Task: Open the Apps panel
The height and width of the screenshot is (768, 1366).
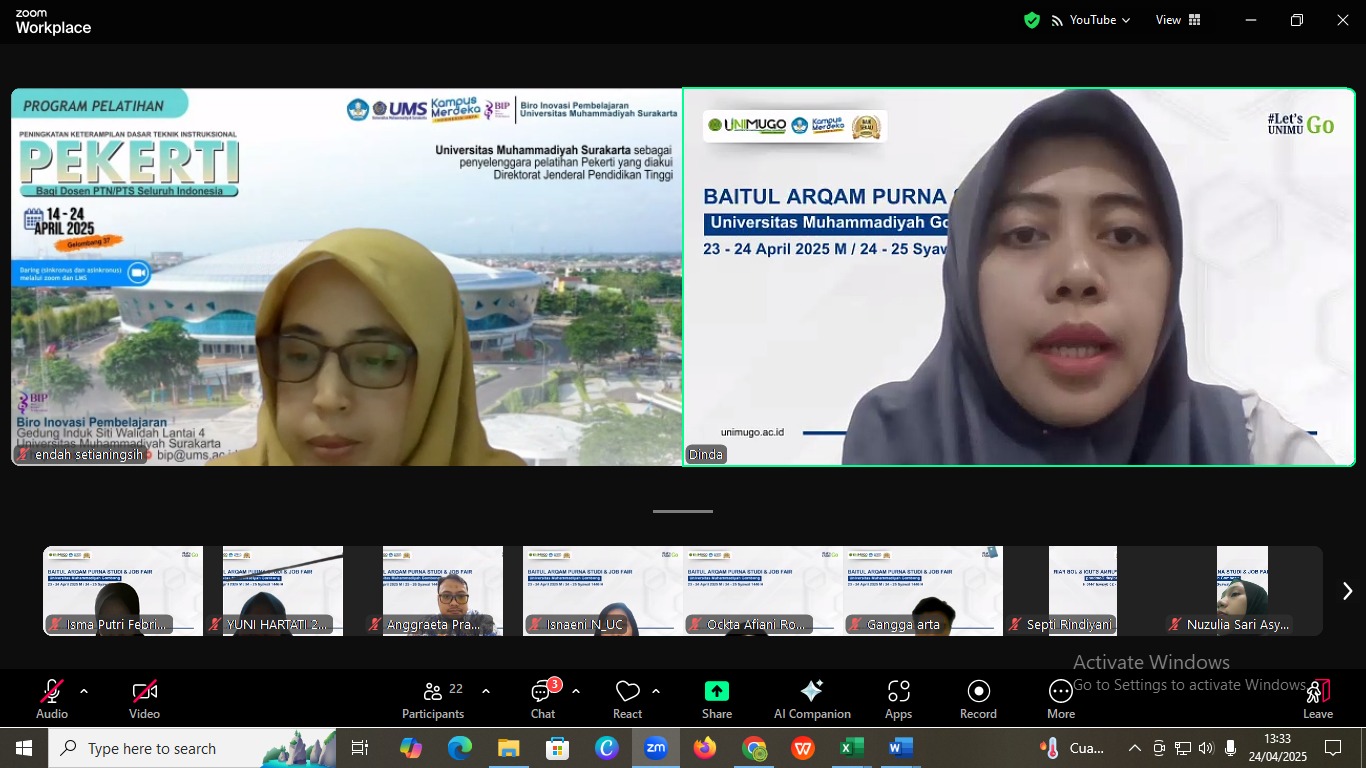Action: pyautogui.click(x=898, y=699)
